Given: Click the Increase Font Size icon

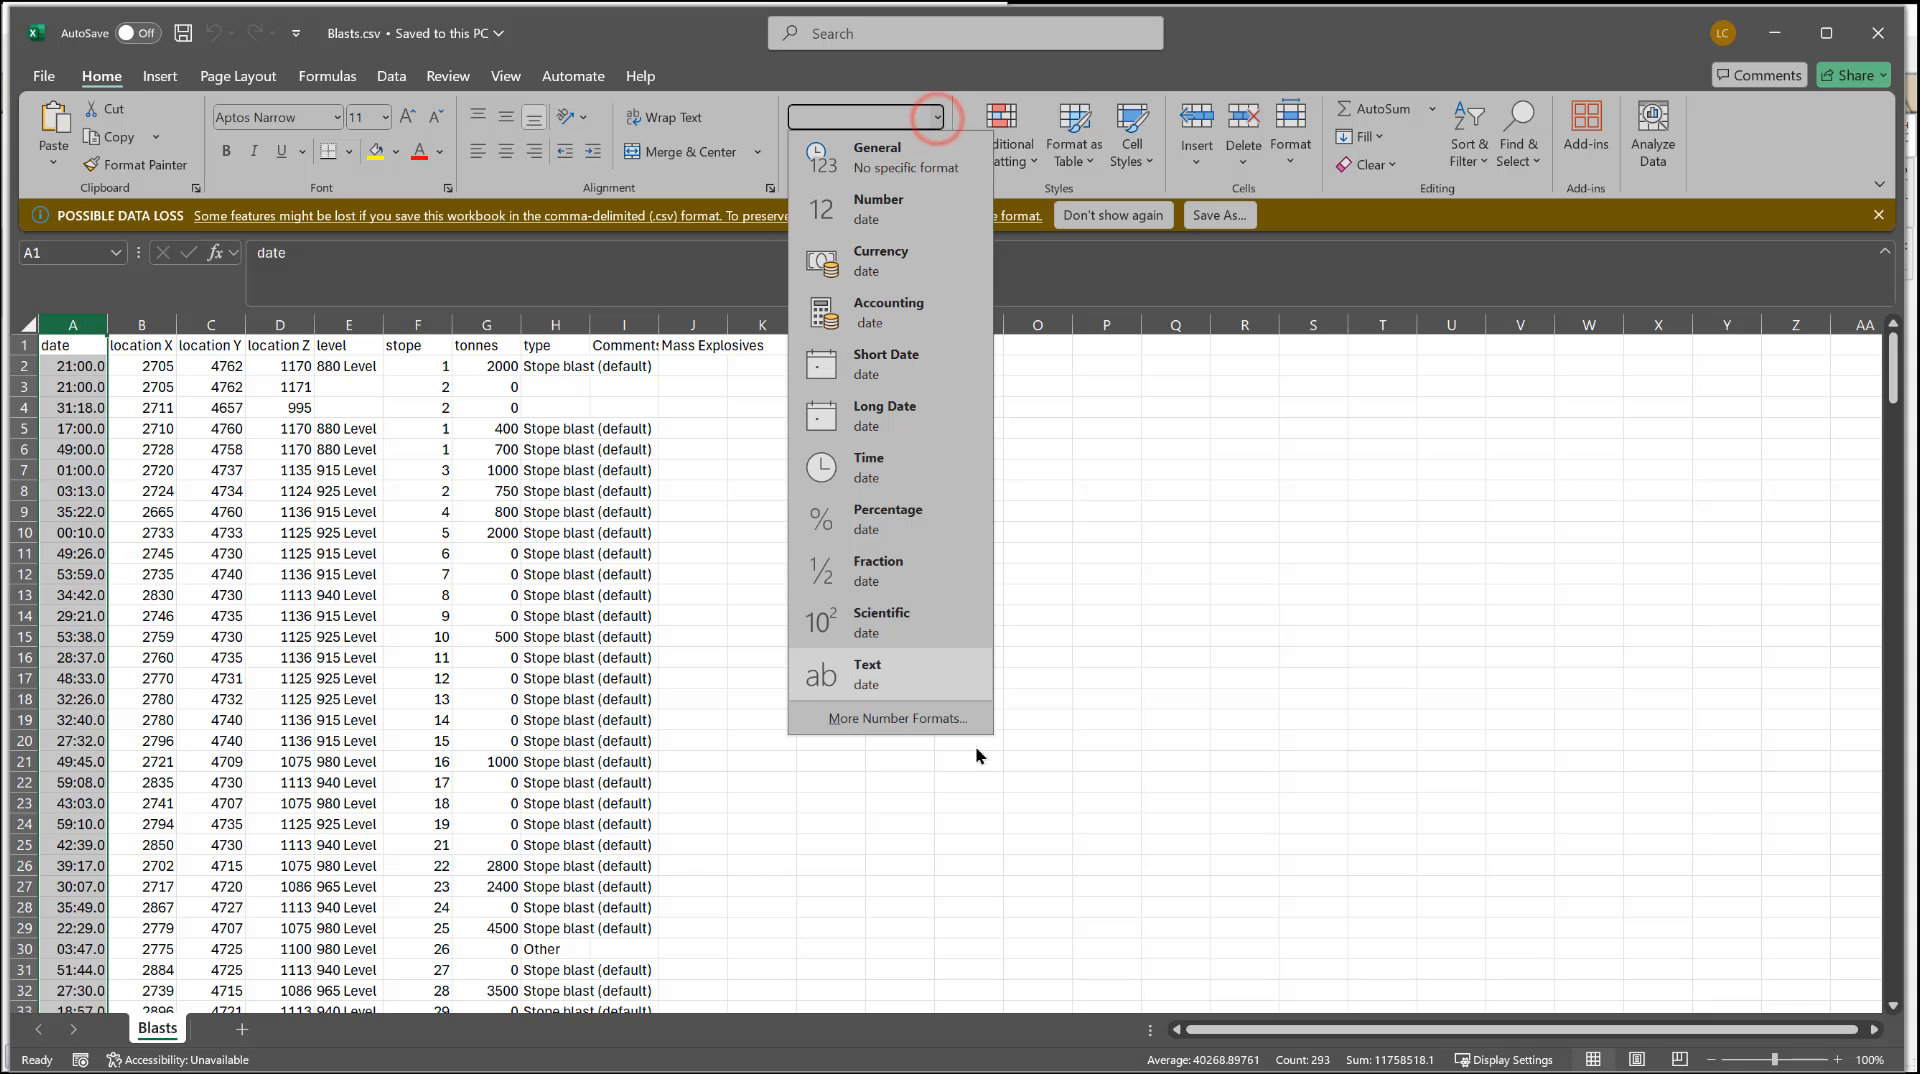Looking at the screenshot, I should click(x=407, y=117).
